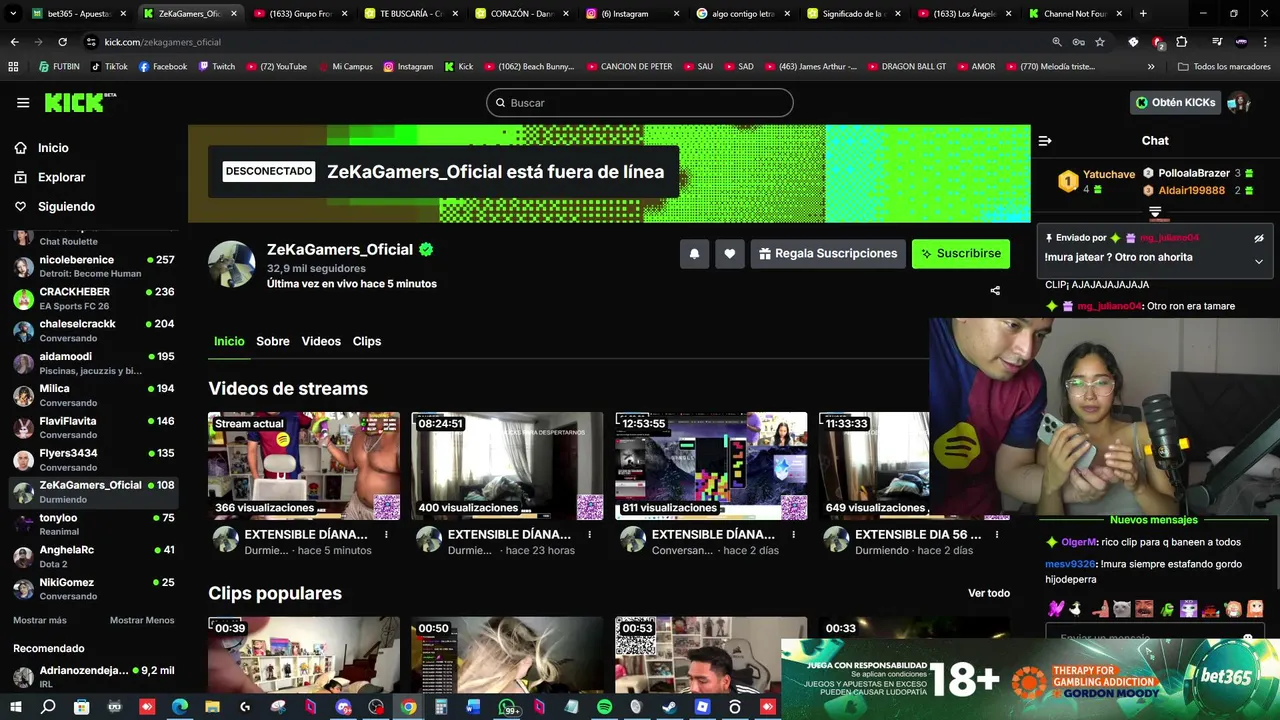Open Windows Start menu

tap(16, 707)
